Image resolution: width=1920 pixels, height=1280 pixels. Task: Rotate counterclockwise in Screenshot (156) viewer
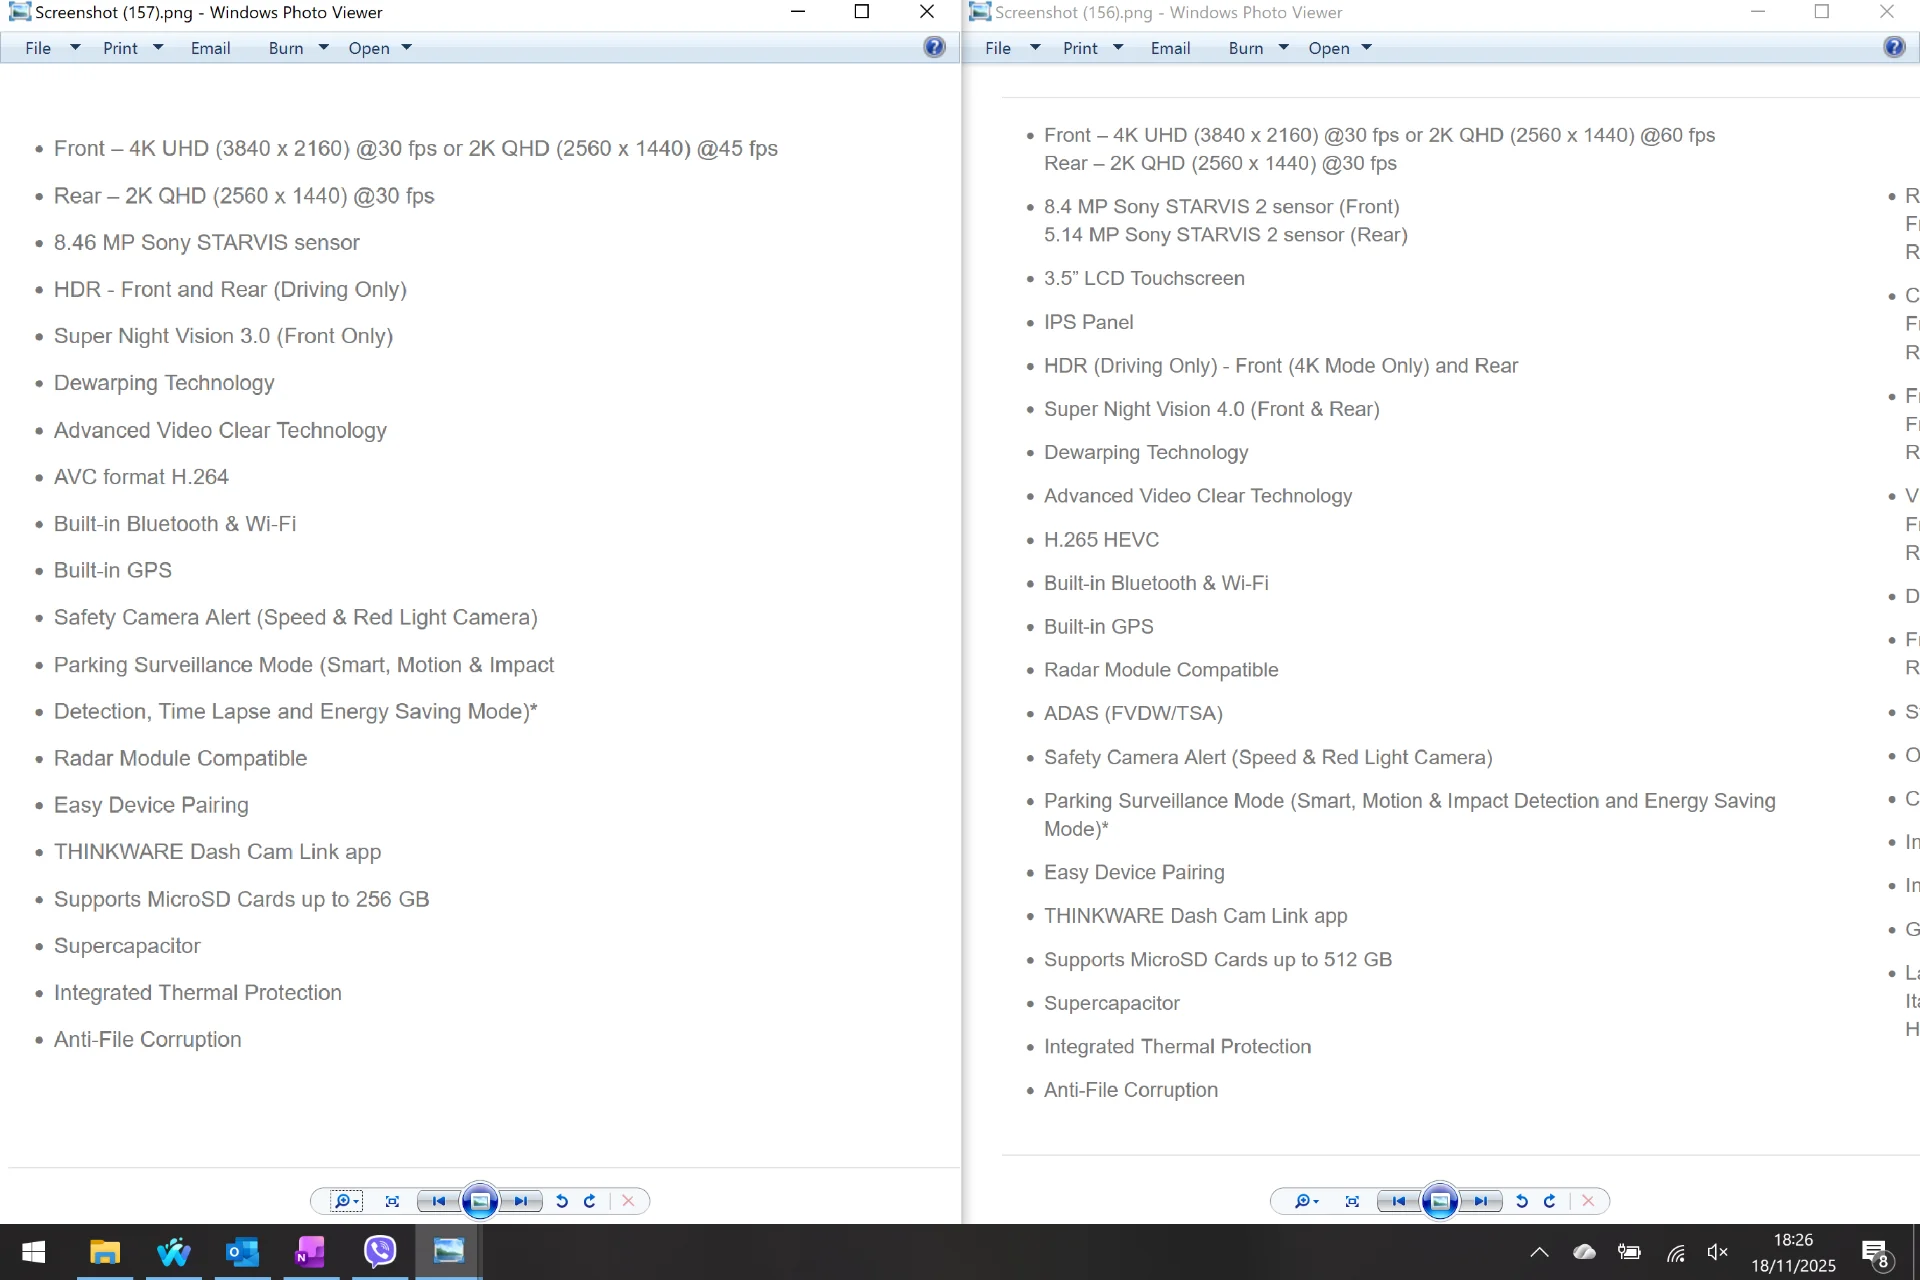1522,1201
